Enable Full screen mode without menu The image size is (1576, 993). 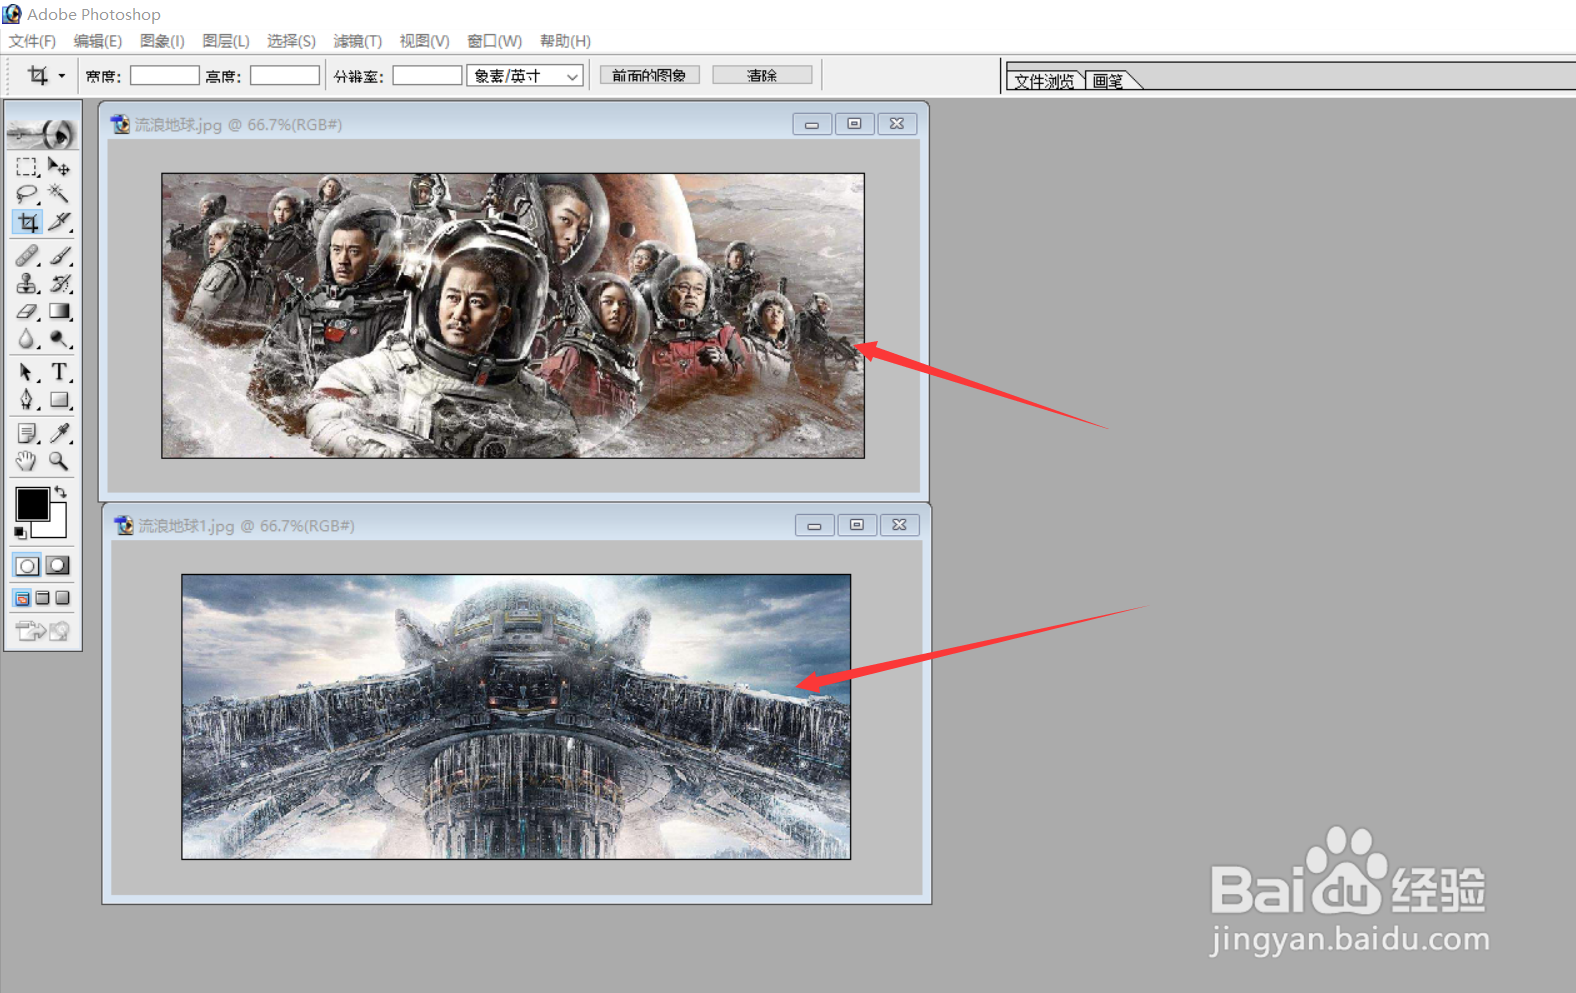tap(62, 598)
